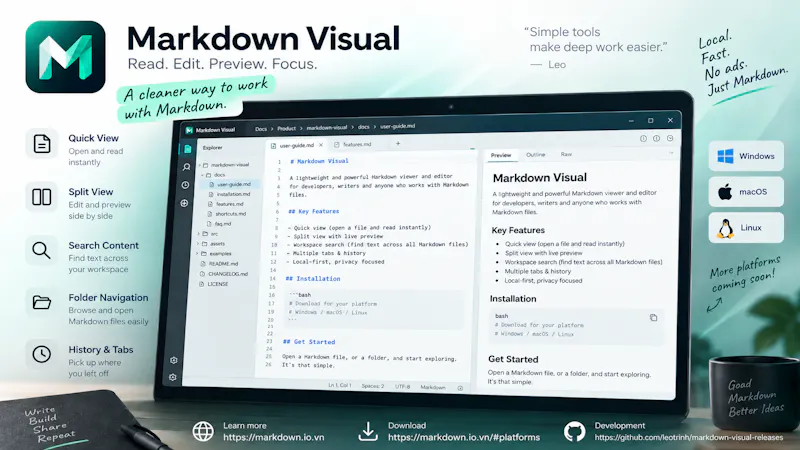This screenshot has height=450, width=800.
Task: Click the History & Tabs clock icon
Action: coord(42,355)
